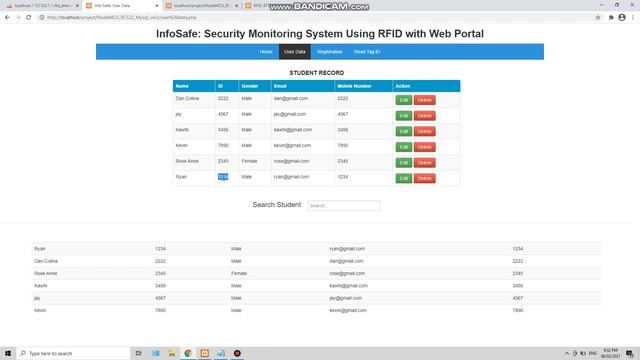Click Female in Rose Anne's table row
The image size is (640, 360).
[249, 161]
